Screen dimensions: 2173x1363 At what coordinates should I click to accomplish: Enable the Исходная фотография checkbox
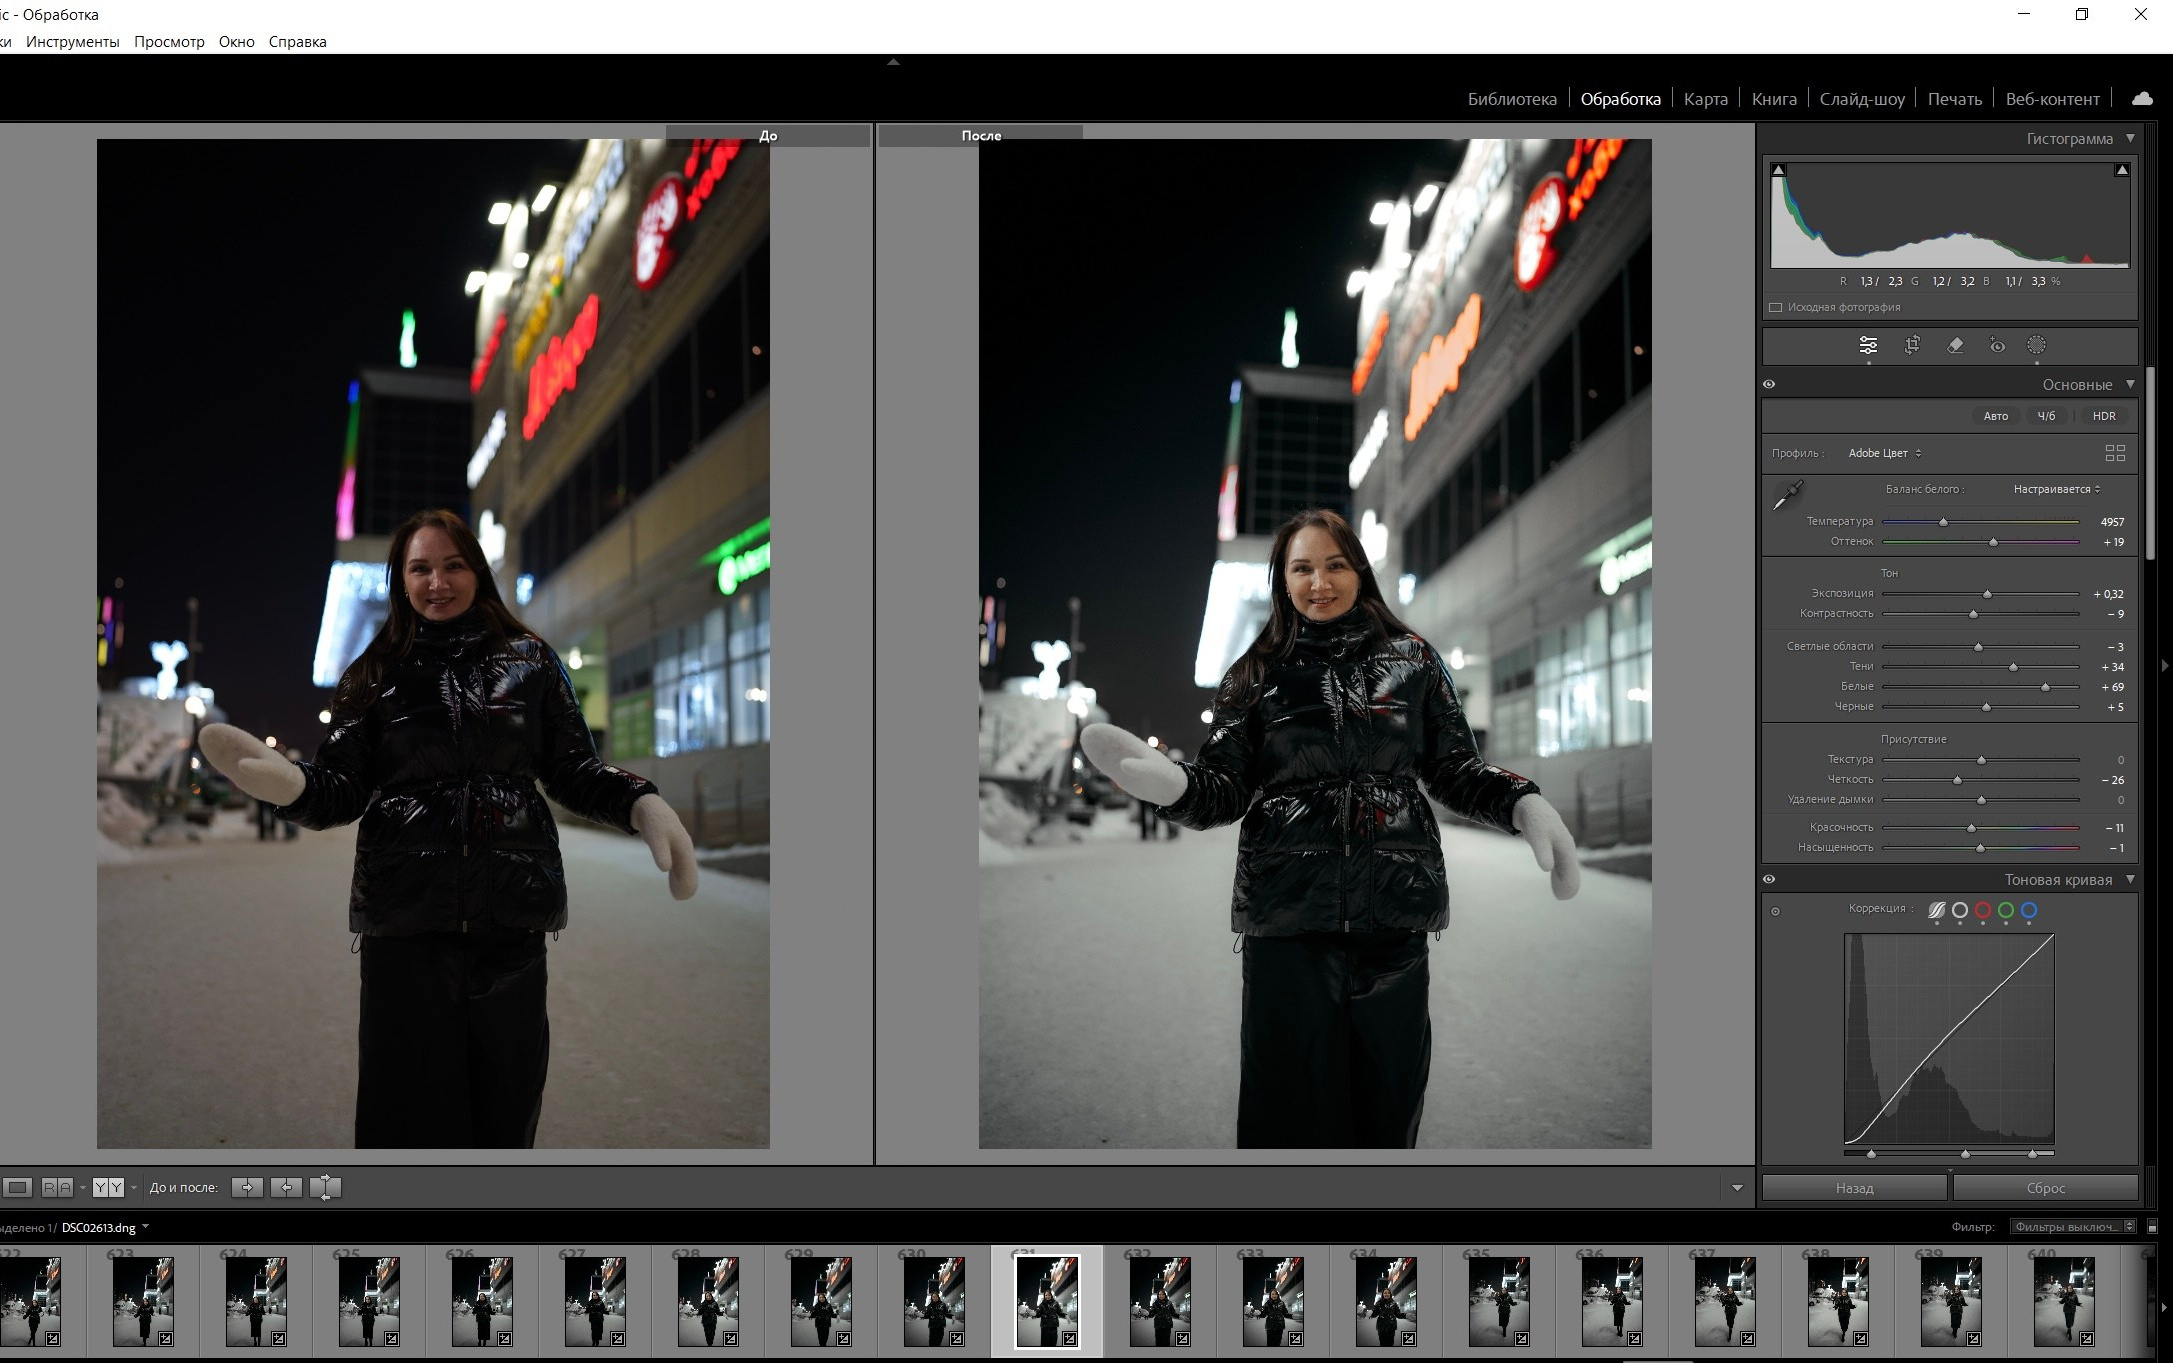(x=1776, y=307)
